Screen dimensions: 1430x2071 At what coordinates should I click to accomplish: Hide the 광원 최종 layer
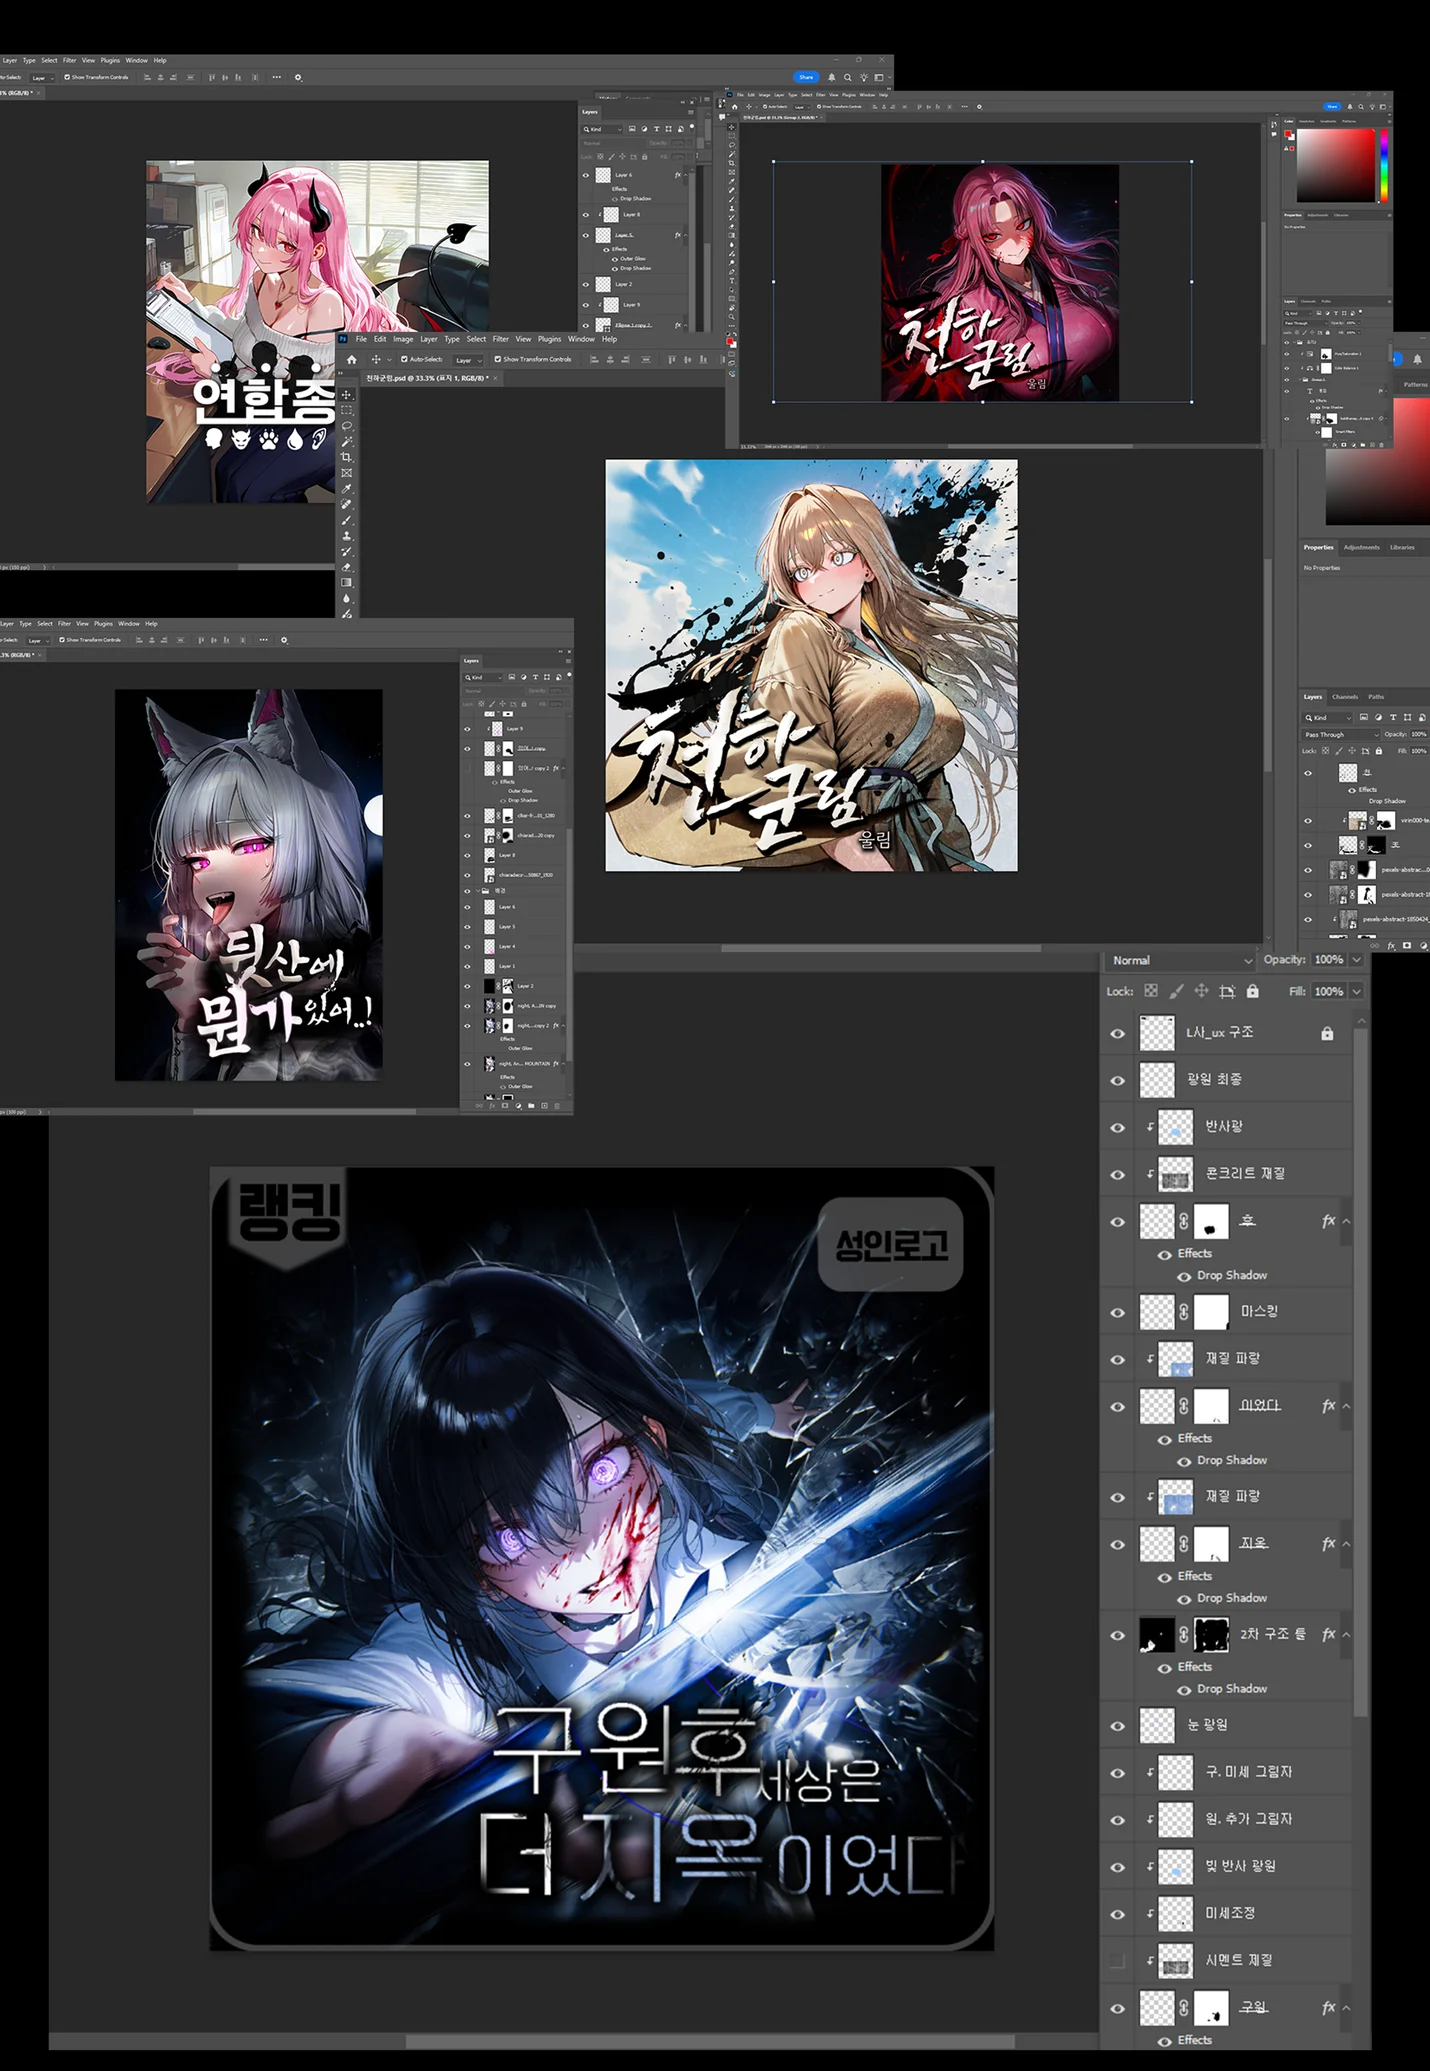1118,1080
